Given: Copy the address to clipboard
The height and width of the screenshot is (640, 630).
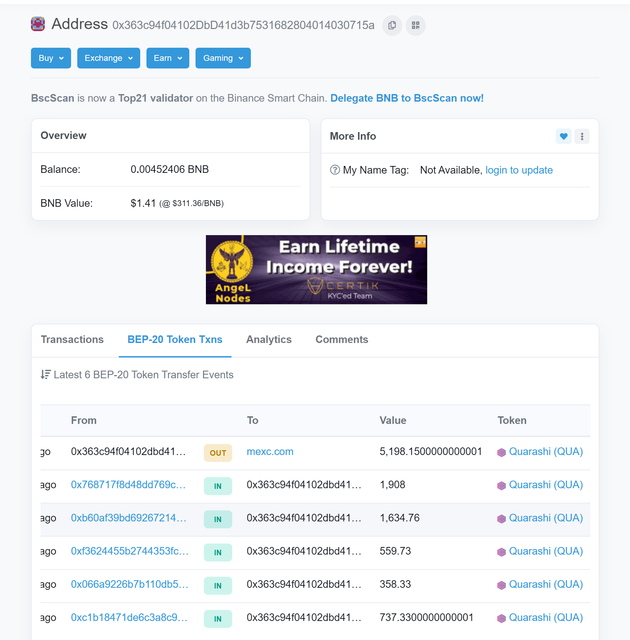Looking at the screenshot, I should point(392,25).
